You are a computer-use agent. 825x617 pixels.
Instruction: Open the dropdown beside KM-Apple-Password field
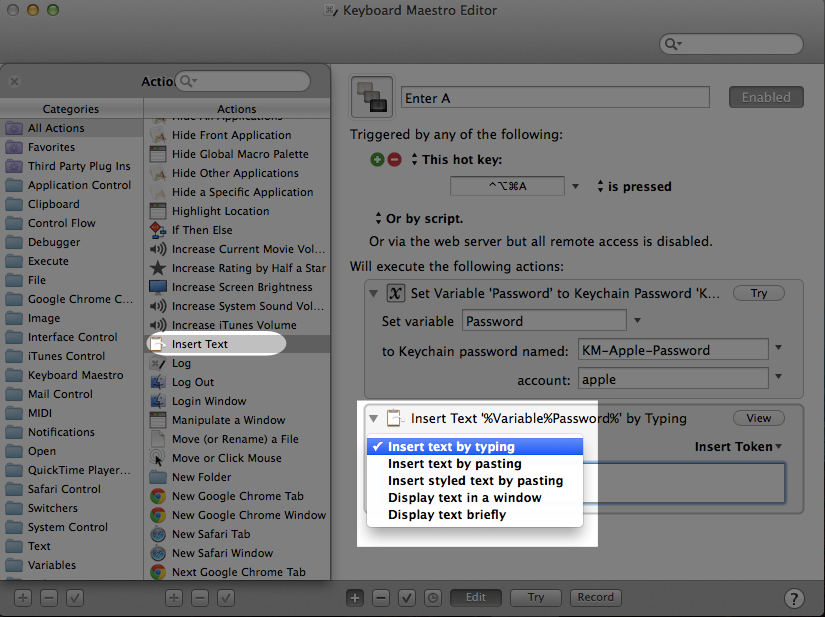[x=779, y=348]
